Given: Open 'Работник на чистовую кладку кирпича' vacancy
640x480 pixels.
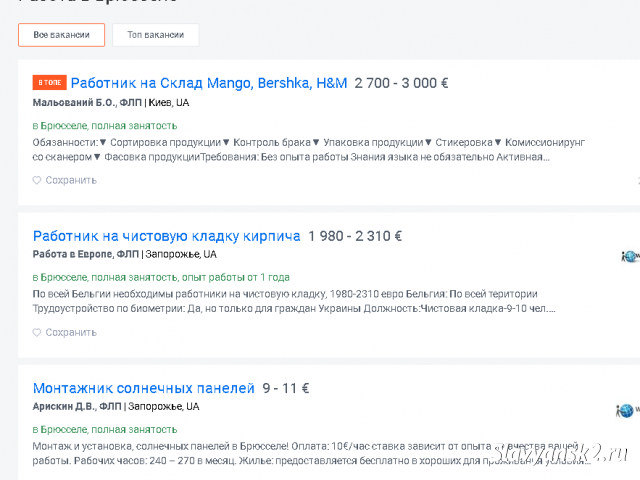Looking at the screenshot, I should click(167, 236).
